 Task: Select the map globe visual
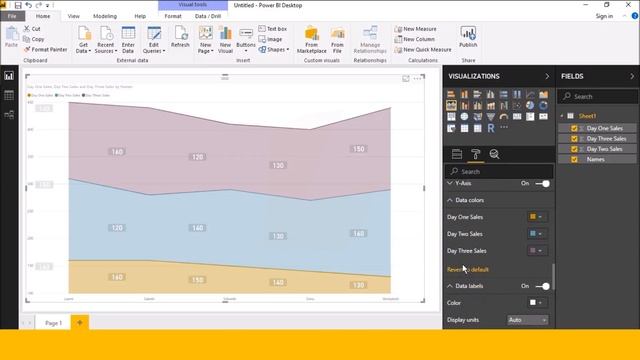(464, 117)
